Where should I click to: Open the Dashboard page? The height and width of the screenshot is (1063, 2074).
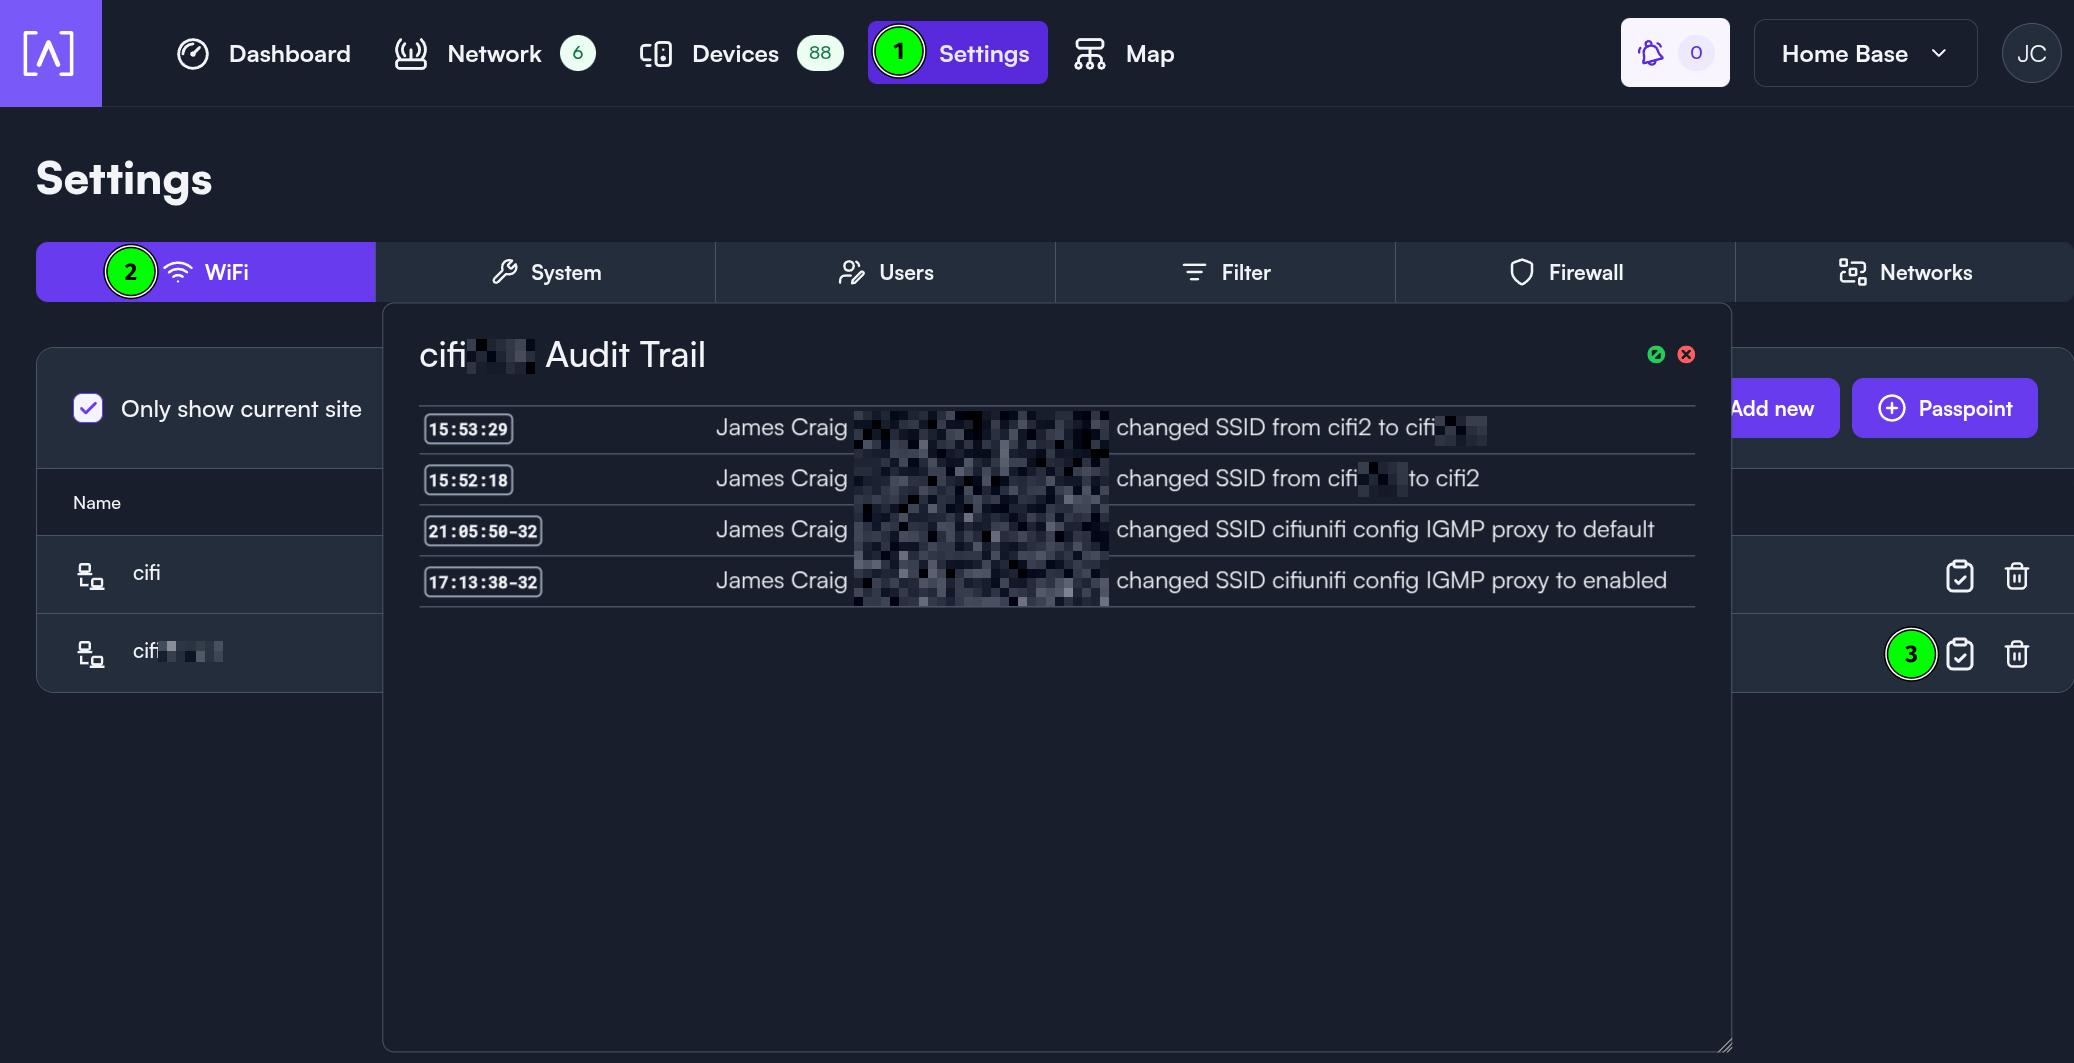click(x=264, y=53)
